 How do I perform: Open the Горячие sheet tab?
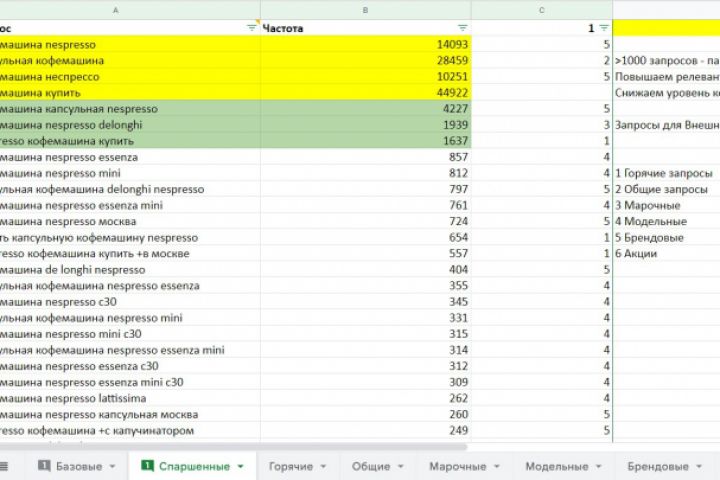coord(291,466)
